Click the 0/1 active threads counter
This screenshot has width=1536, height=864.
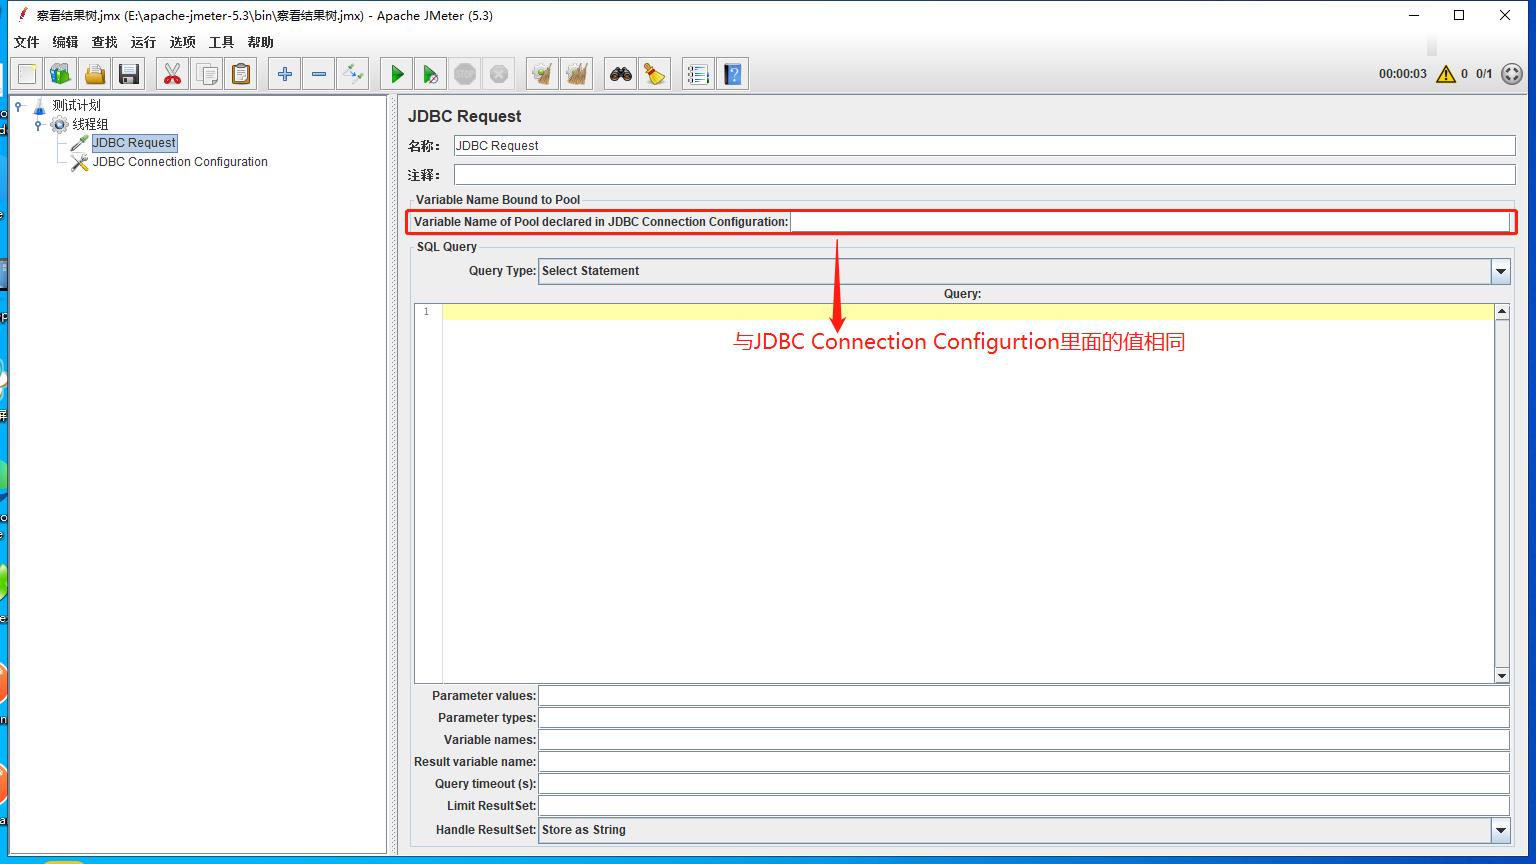(x=1484, y=74)
